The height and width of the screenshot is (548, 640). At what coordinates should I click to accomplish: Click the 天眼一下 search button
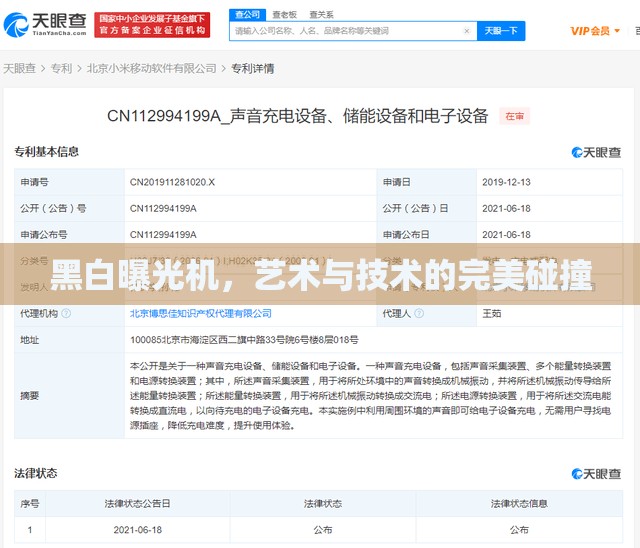coord(501,31)
